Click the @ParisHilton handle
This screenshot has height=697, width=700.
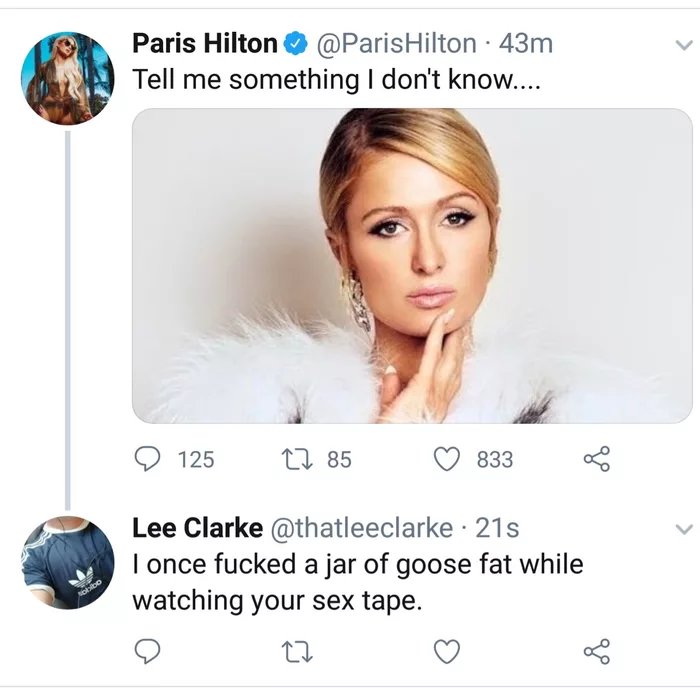[x=396, y=44]
